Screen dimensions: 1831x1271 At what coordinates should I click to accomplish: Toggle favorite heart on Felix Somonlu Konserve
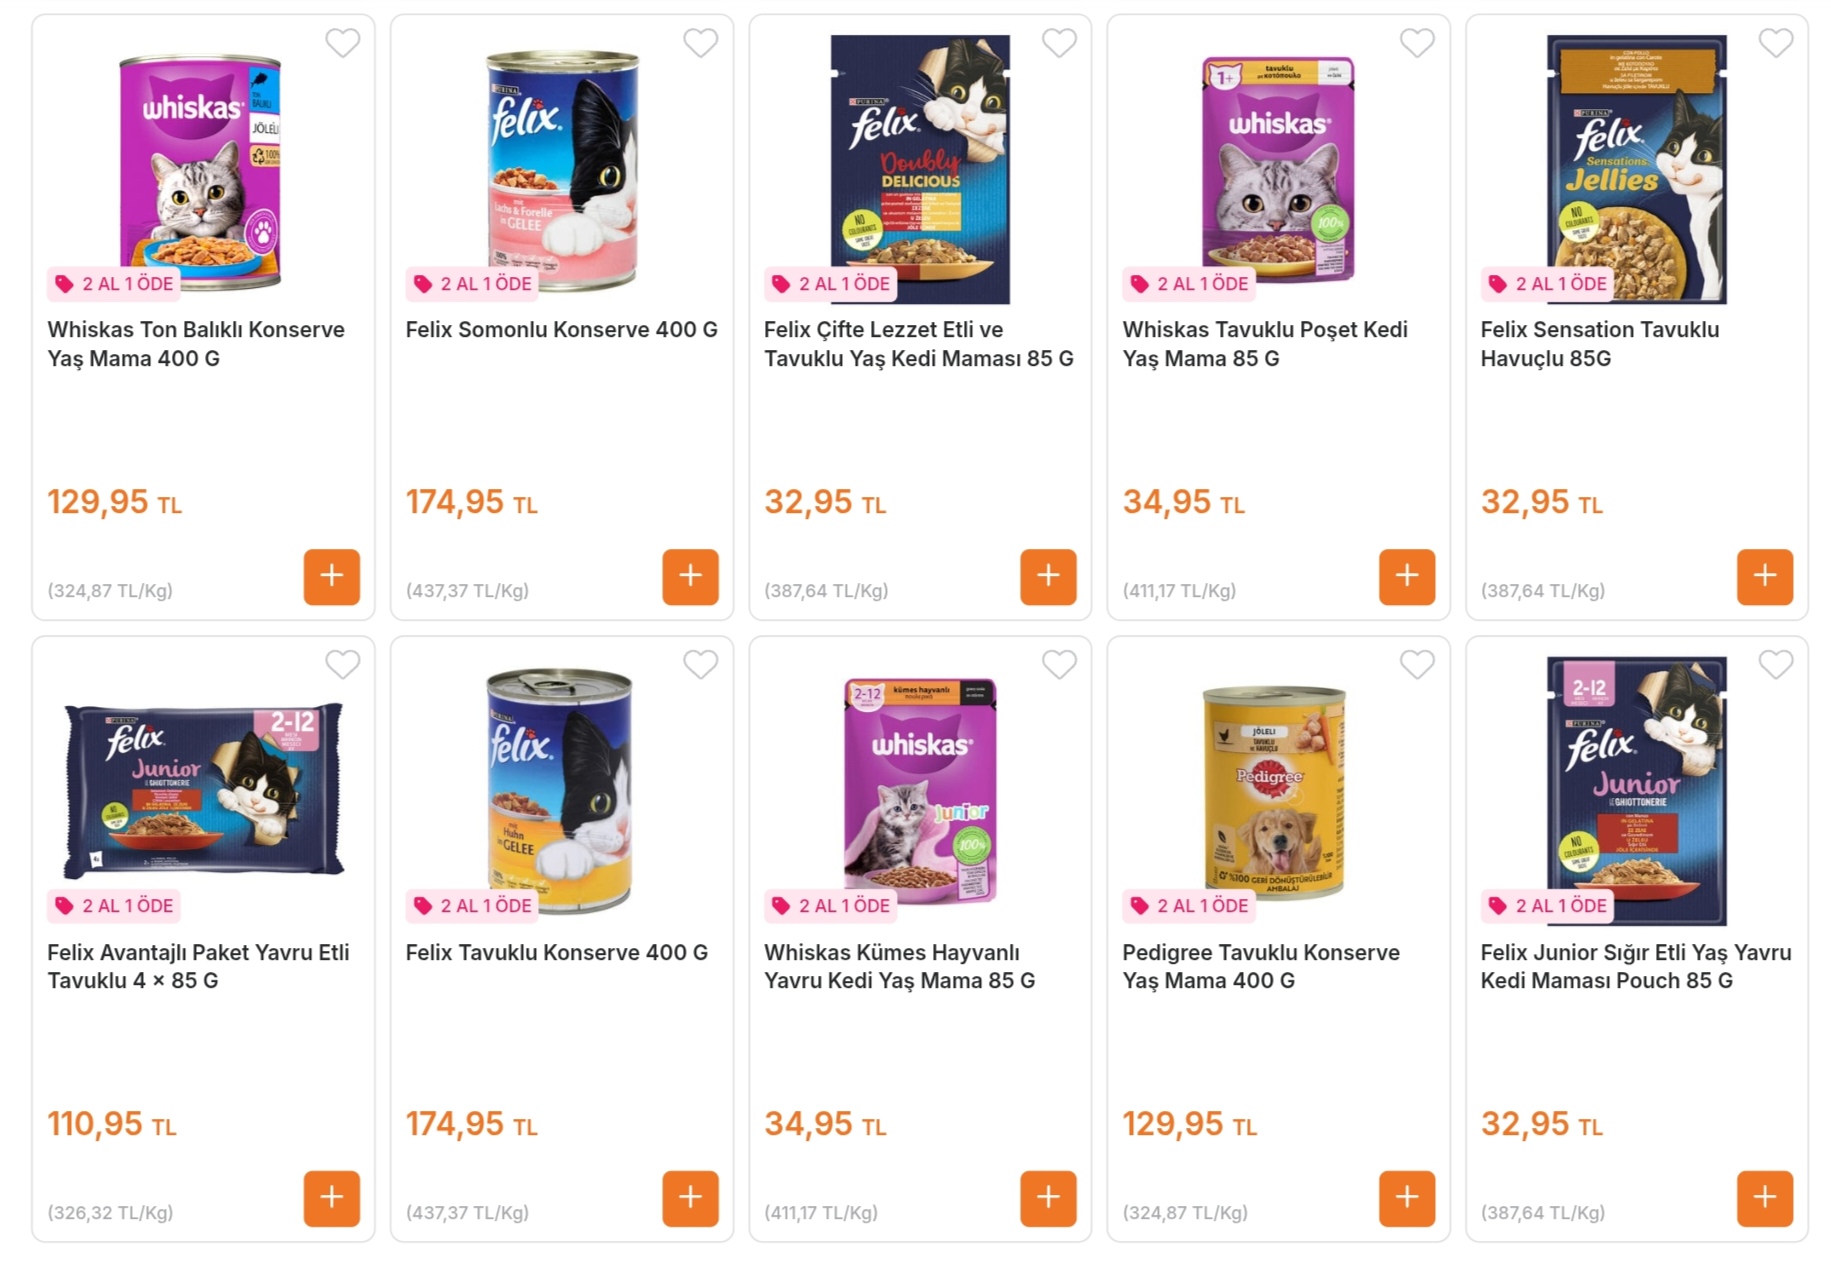(x=700, y=43)
